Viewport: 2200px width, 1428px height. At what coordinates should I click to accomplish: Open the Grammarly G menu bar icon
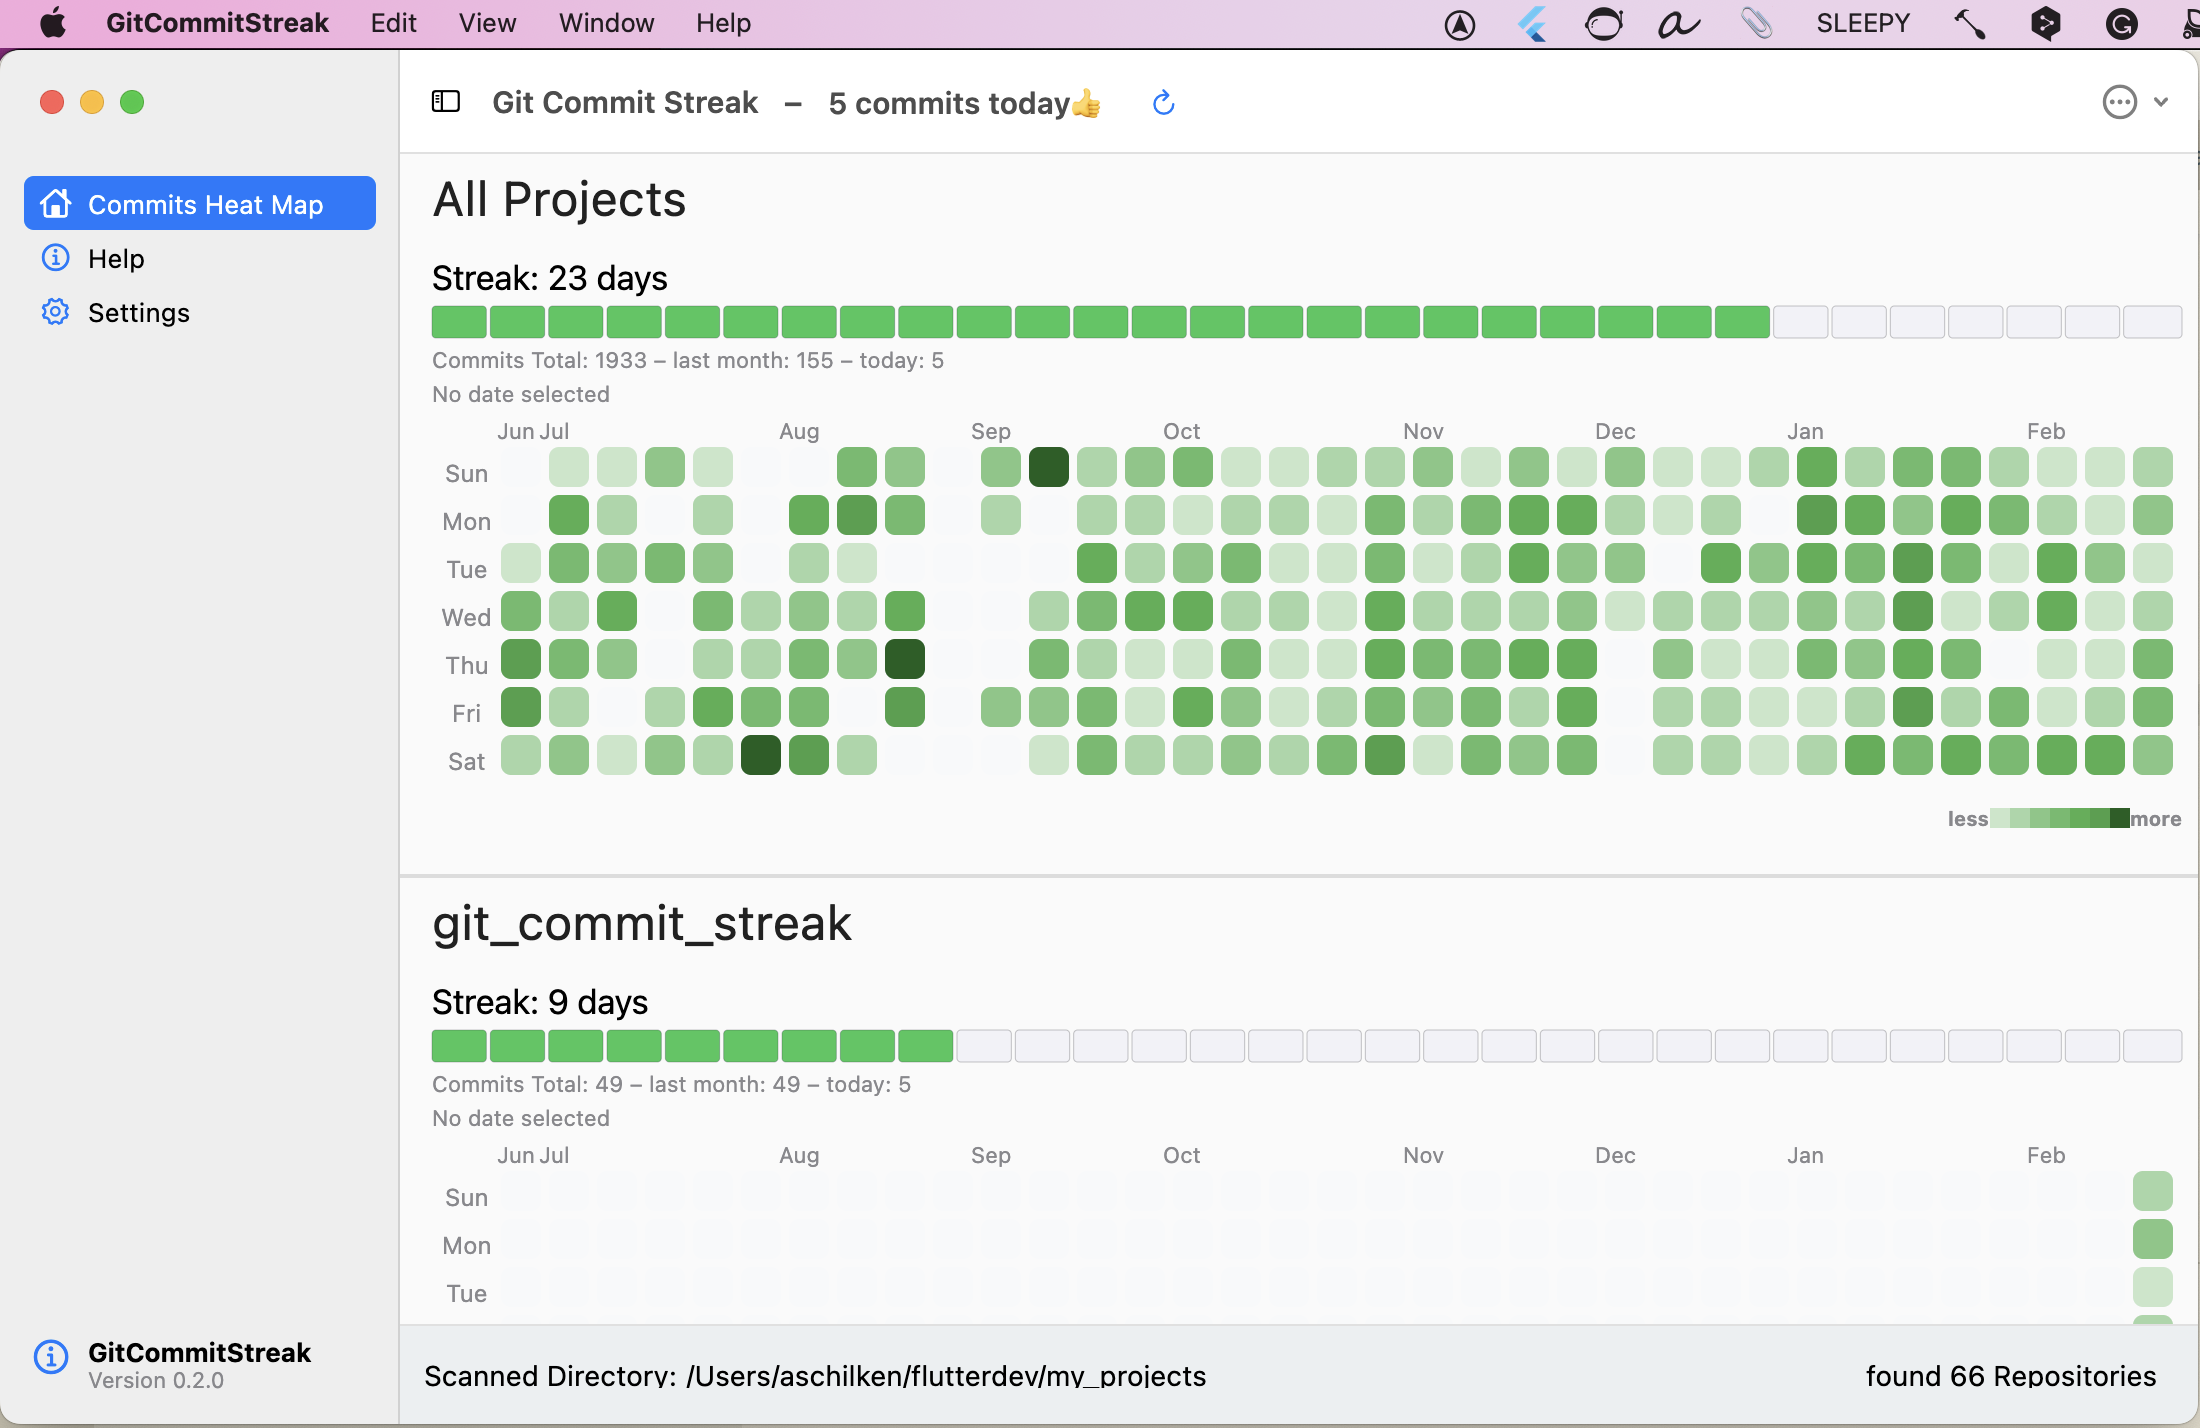pos(2121,23)
